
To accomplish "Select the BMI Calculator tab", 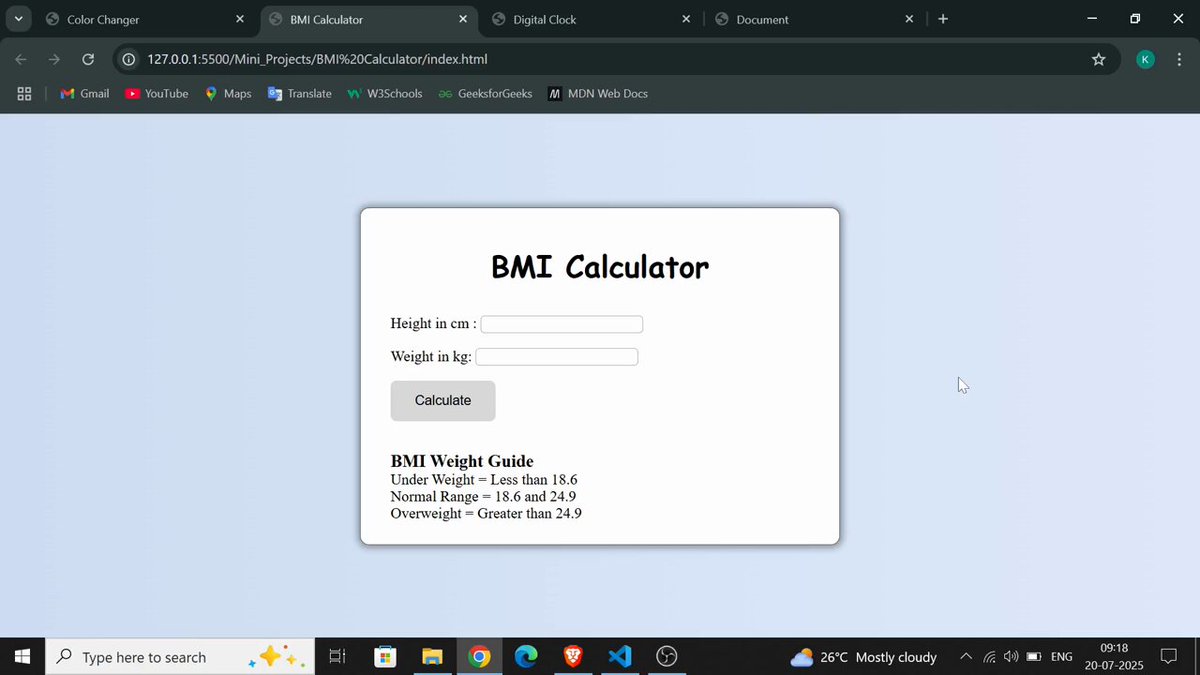I will pos(369,19).
